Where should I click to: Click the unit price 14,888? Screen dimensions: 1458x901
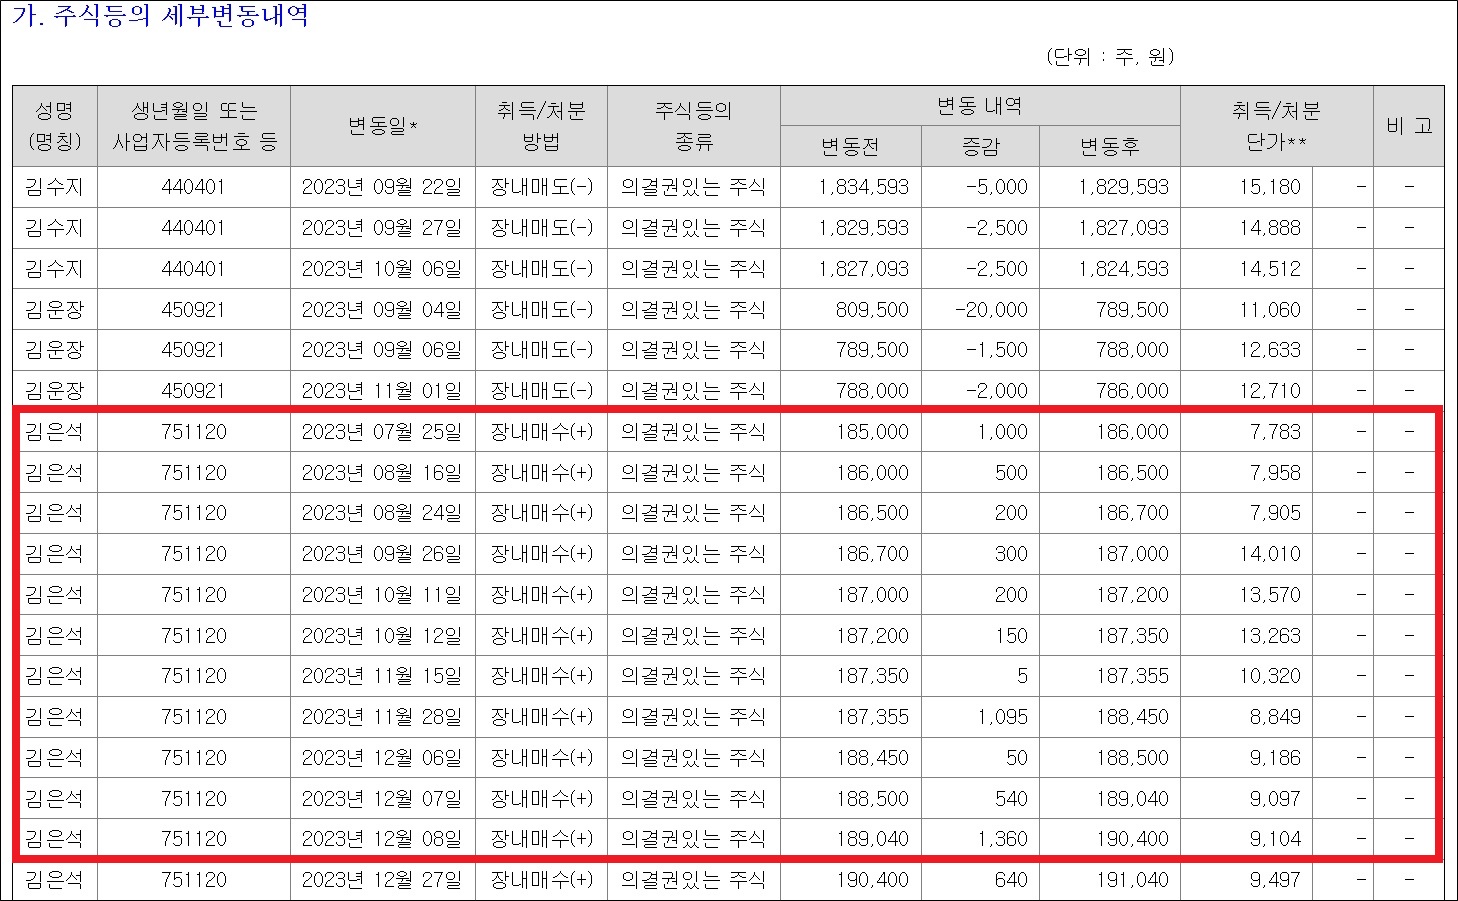click(x=1270, y=228)
